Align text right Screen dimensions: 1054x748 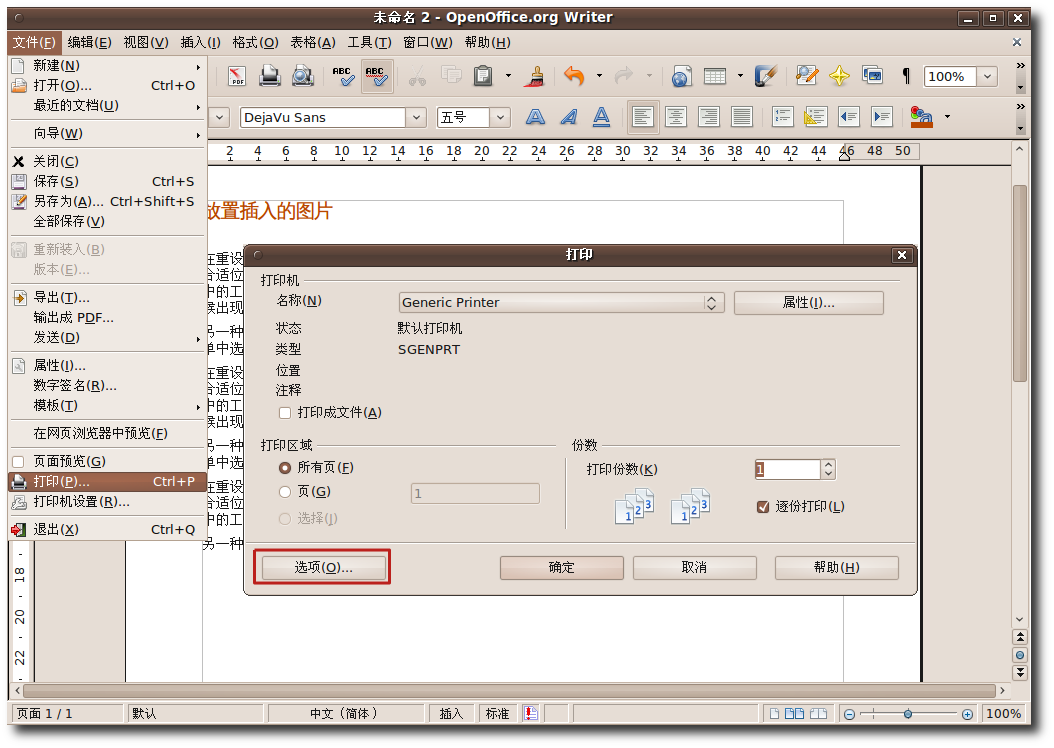708,117
